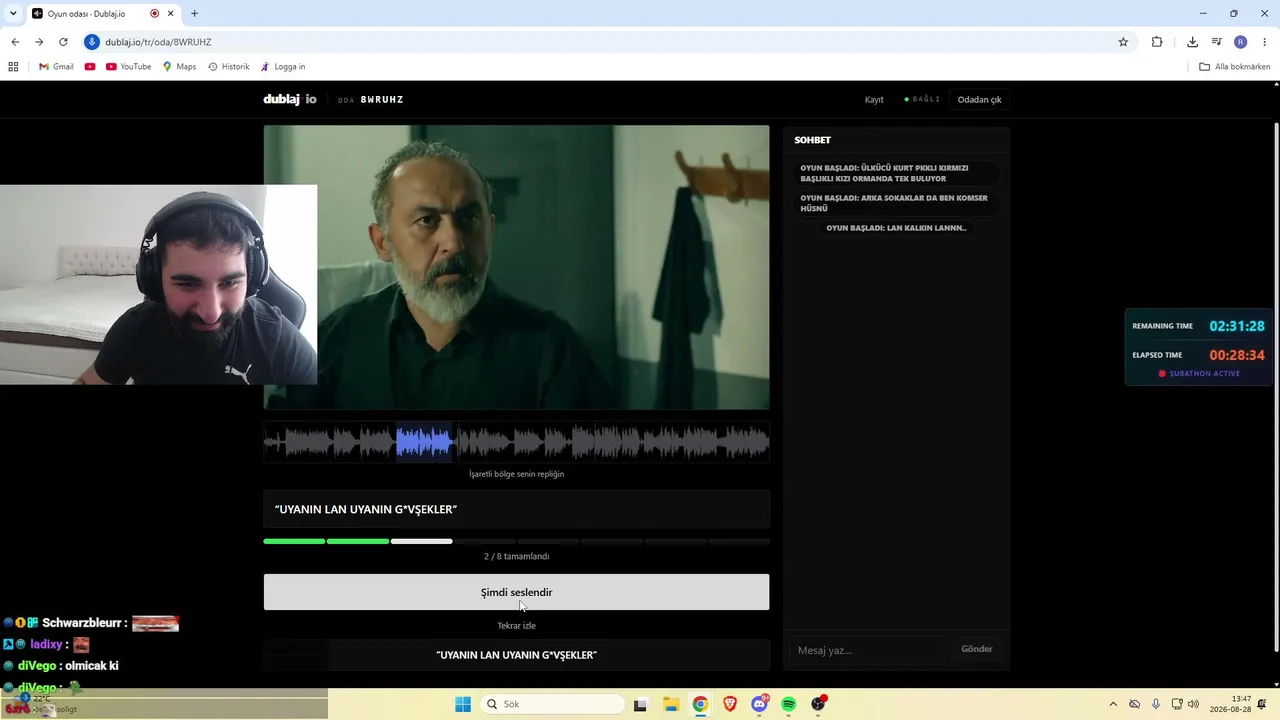Click the Sohbet chat panel heading
Image resolution: width=1280 pixels, height=720 pixels.
click(x=813, y=140)
